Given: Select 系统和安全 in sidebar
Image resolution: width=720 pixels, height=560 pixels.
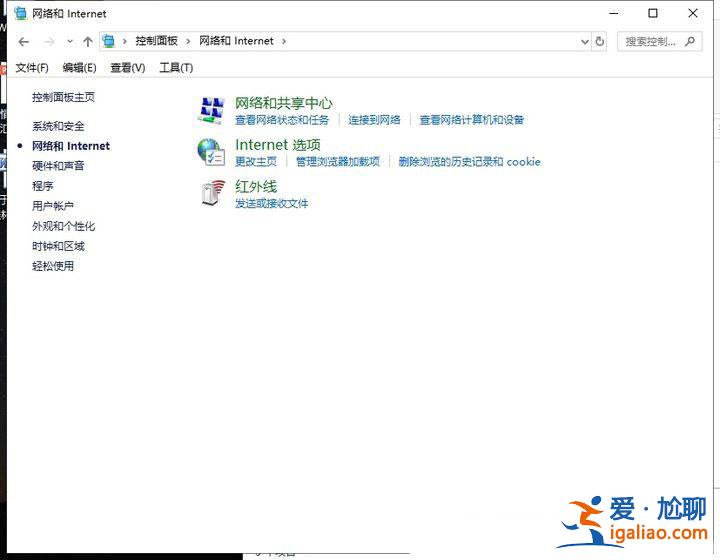Looking at the screenshot, I should pyautogui.click(x=58, y=126).
